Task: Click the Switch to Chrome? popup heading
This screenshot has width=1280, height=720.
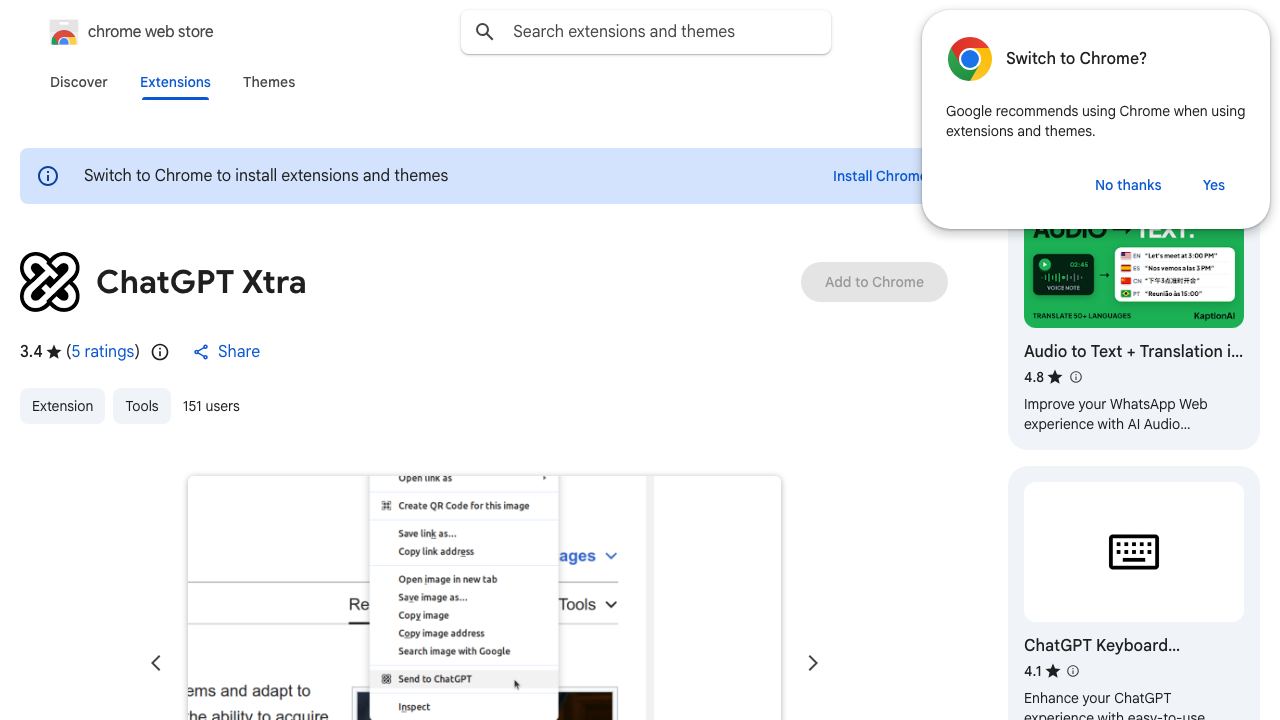Action: pyautogui.click(x=1076, y=59)
